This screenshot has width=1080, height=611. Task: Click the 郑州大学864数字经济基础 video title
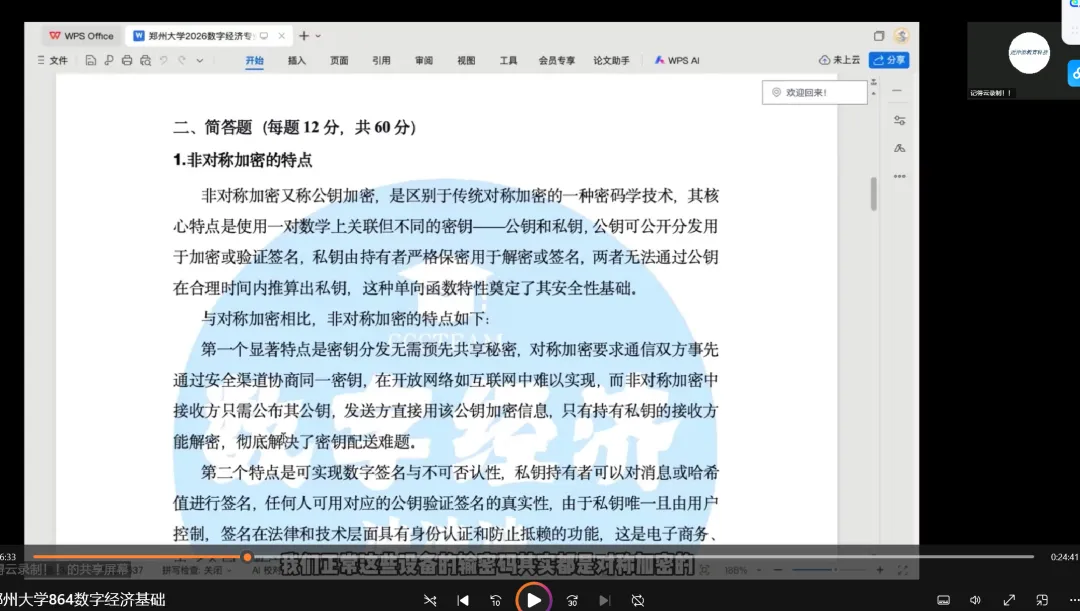83,600
